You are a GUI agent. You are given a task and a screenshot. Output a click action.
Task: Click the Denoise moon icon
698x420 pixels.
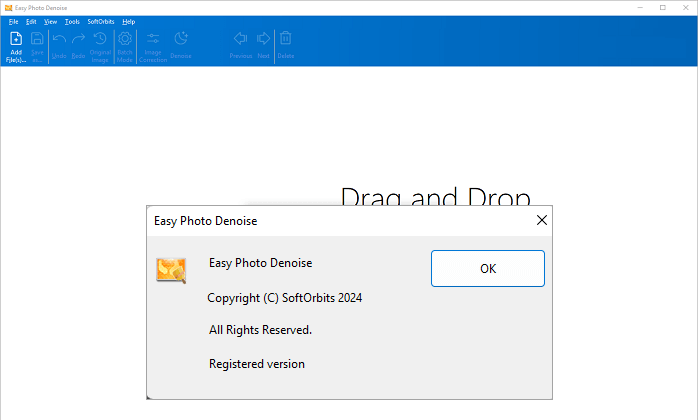181,40
